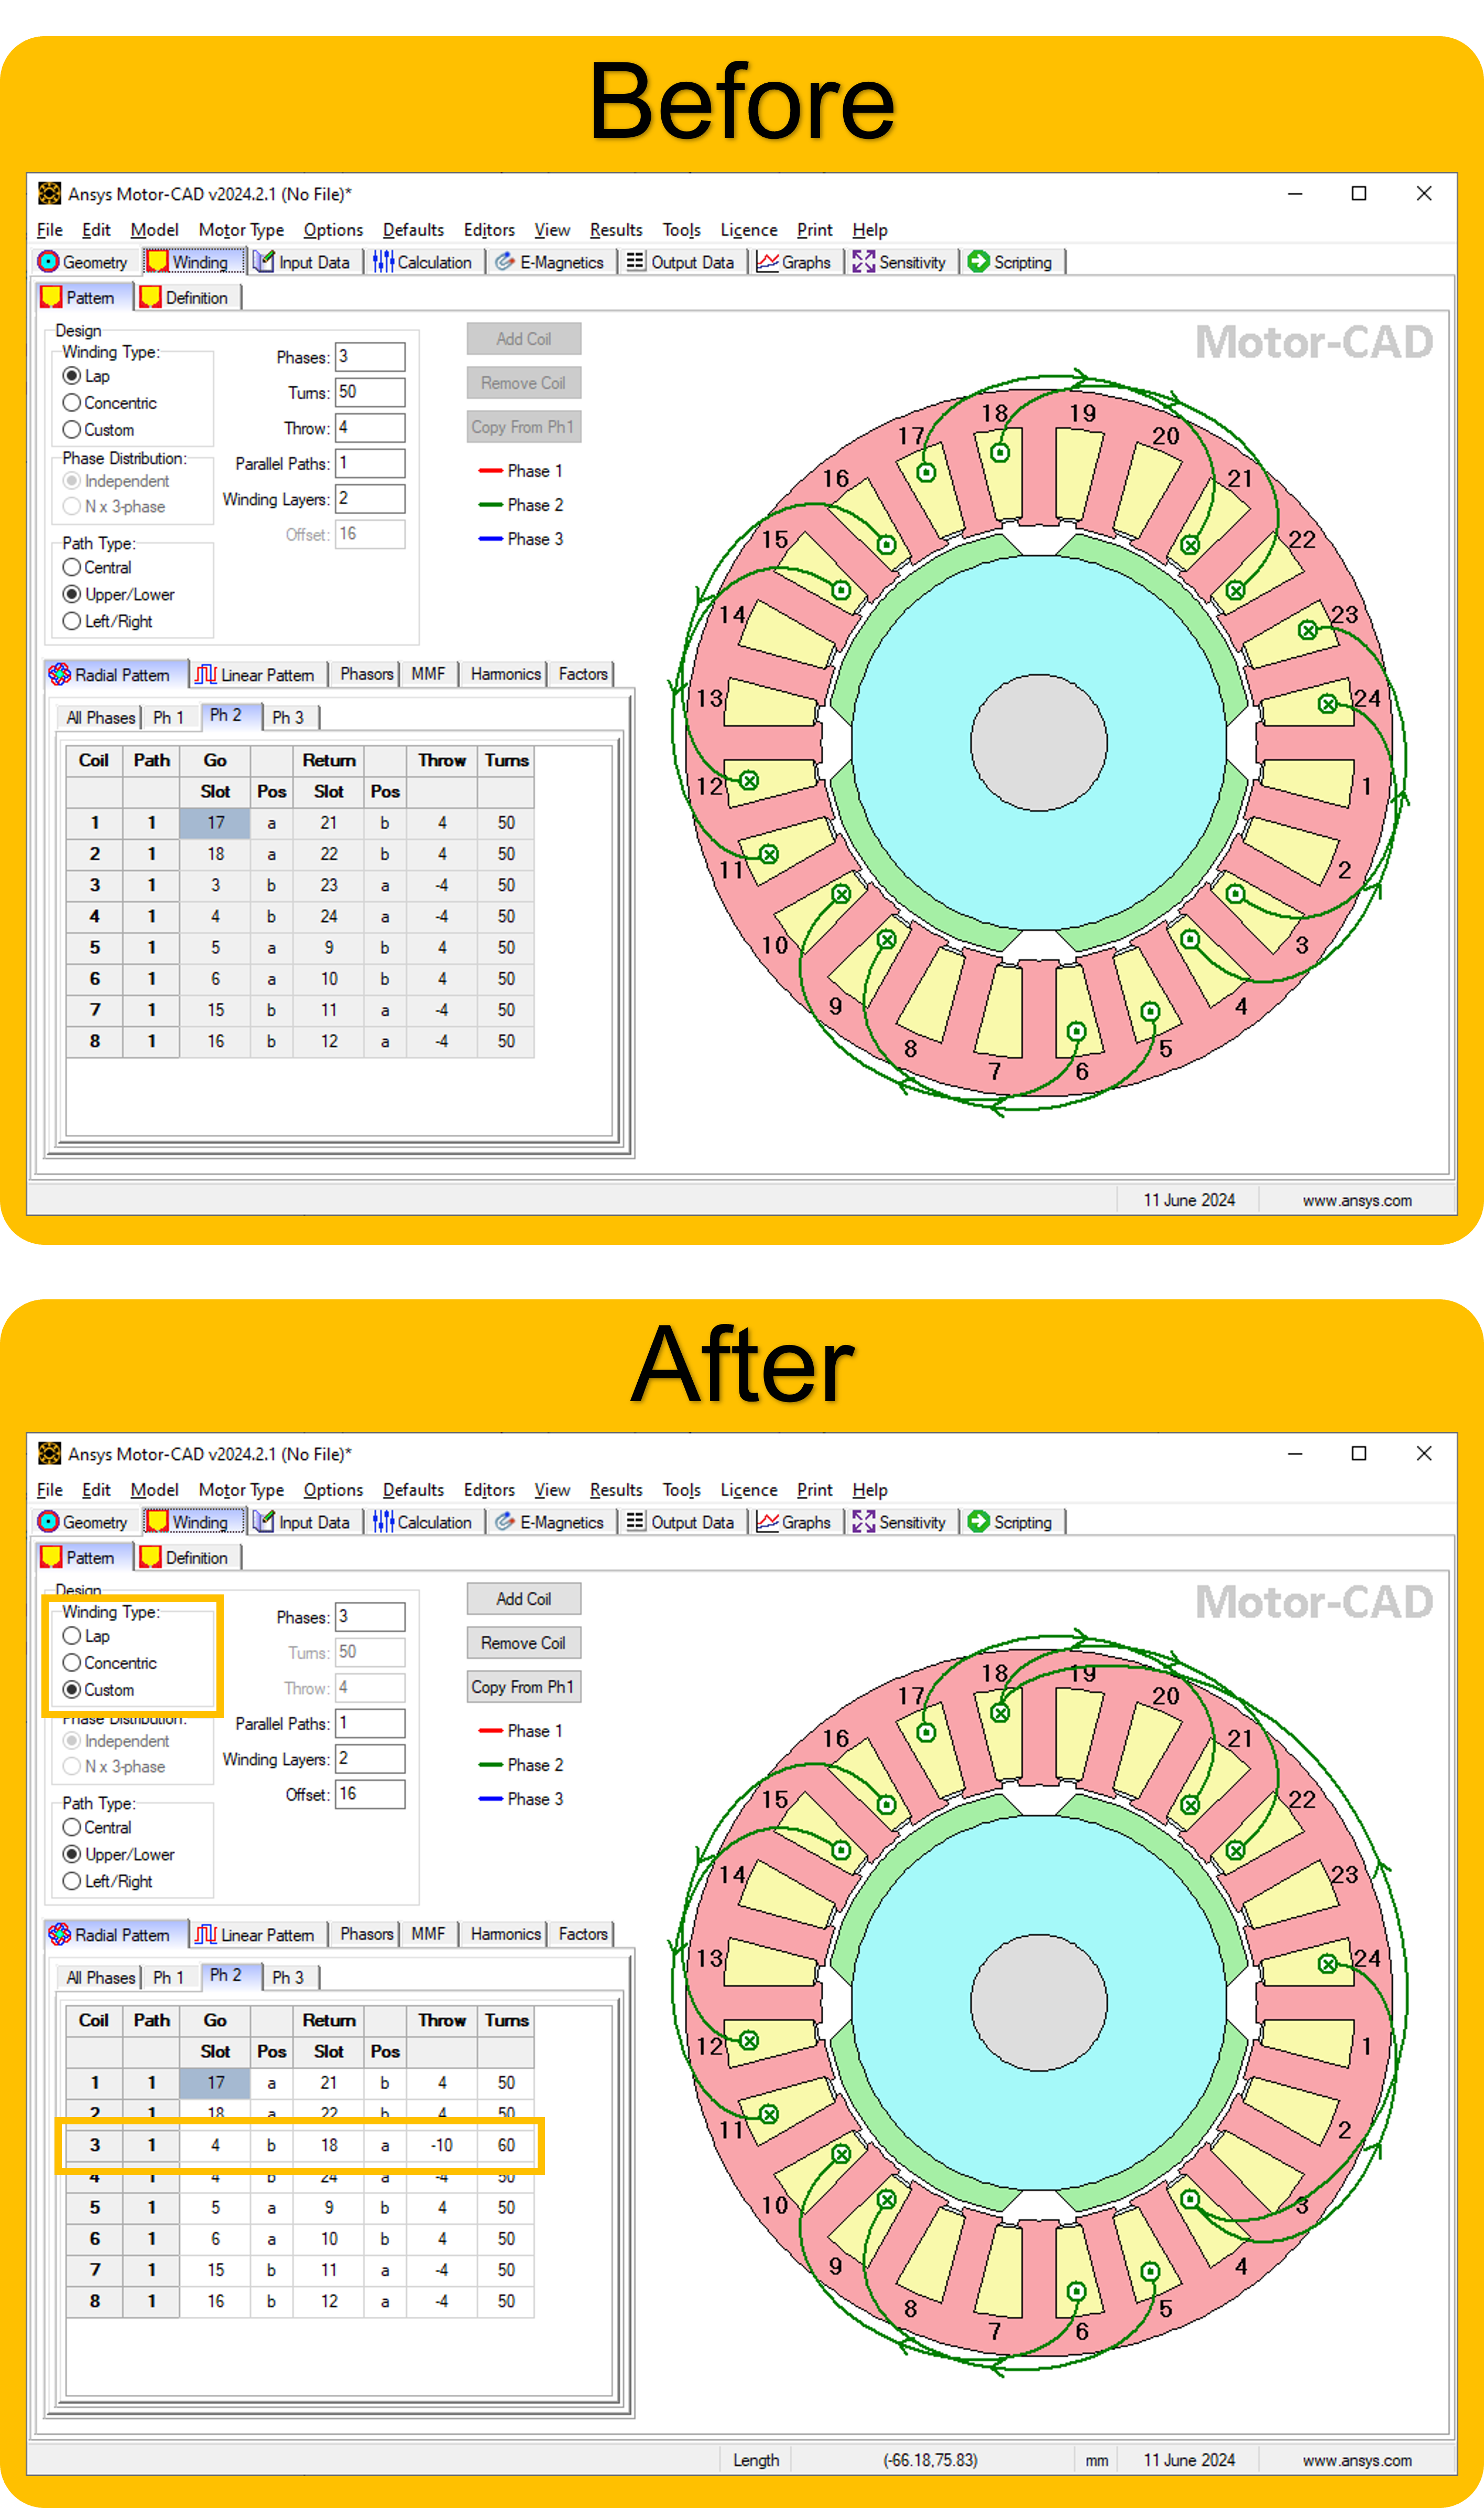
Task: Open Graphs tab in the After window
Action: point(794,1522)
